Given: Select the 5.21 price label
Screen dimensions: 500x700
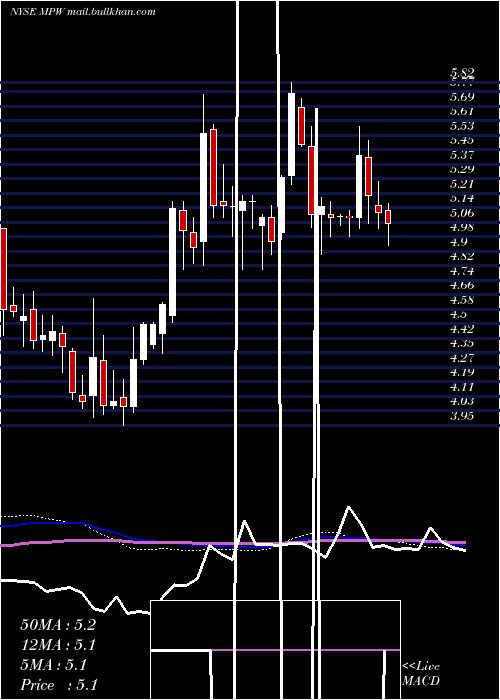Looking at the screenshot, I should (x=462, y=184).
